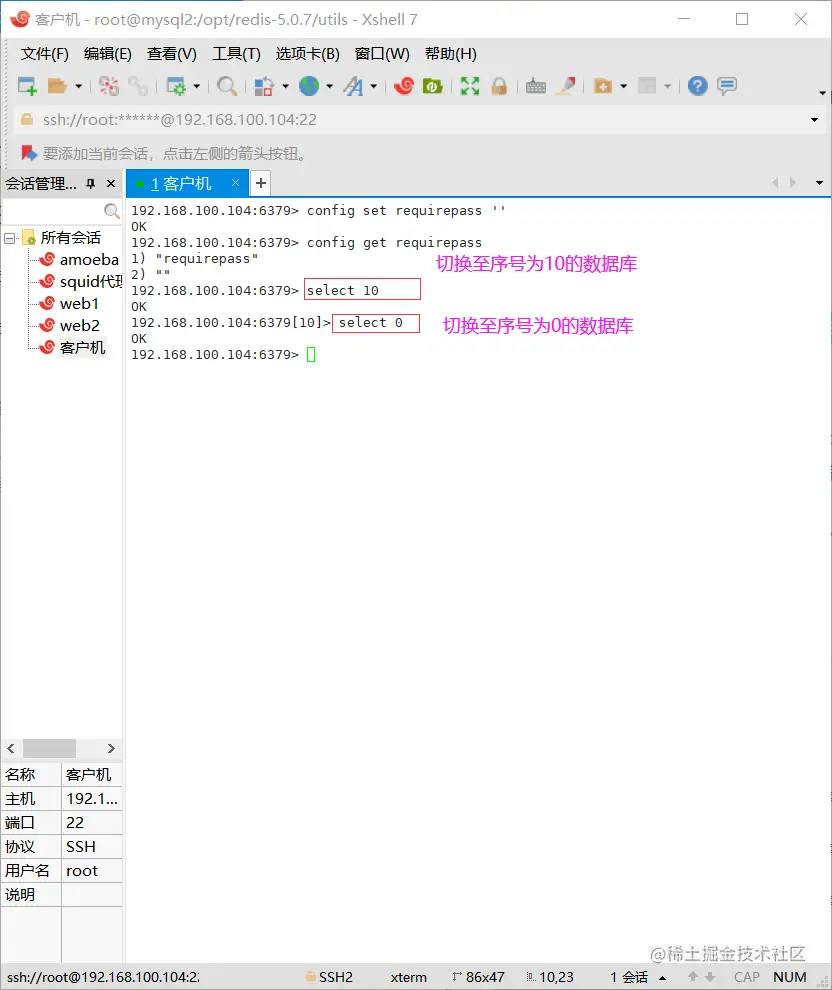Click the session panel scroll left arrow
This screenshot has height=990, width=832.
point(11,748)
